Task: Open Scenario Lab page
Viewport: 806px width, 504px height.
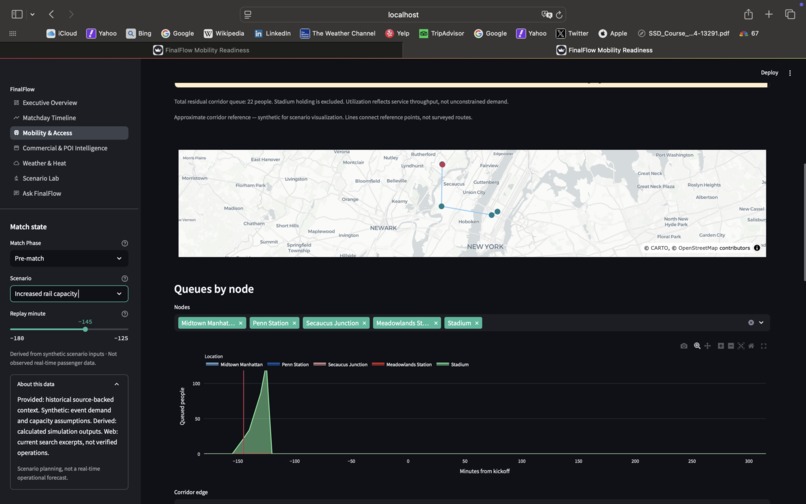Action: pyautogui.click(x=69, y=178)
